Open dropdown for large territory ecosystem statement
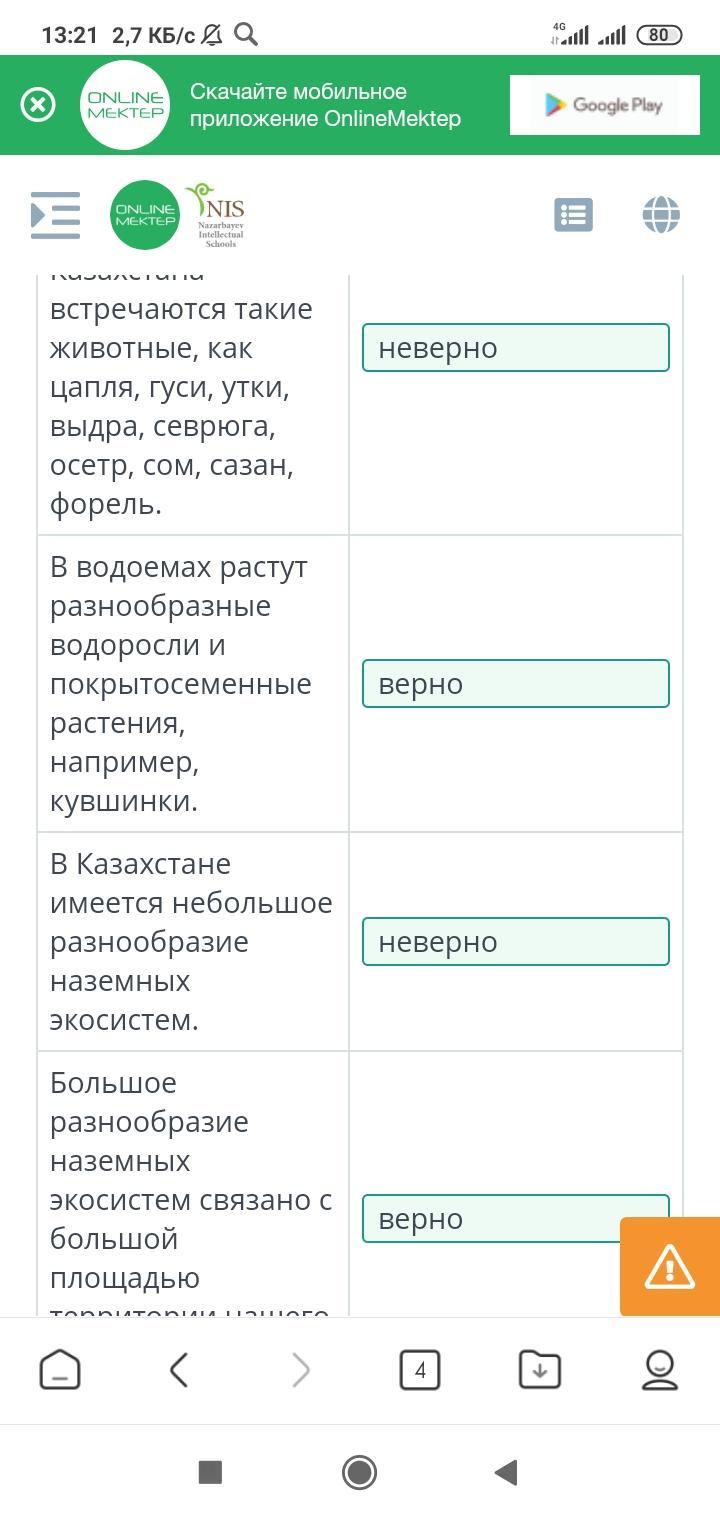Screen dimensions: 720x1520 pos(490,1219)
